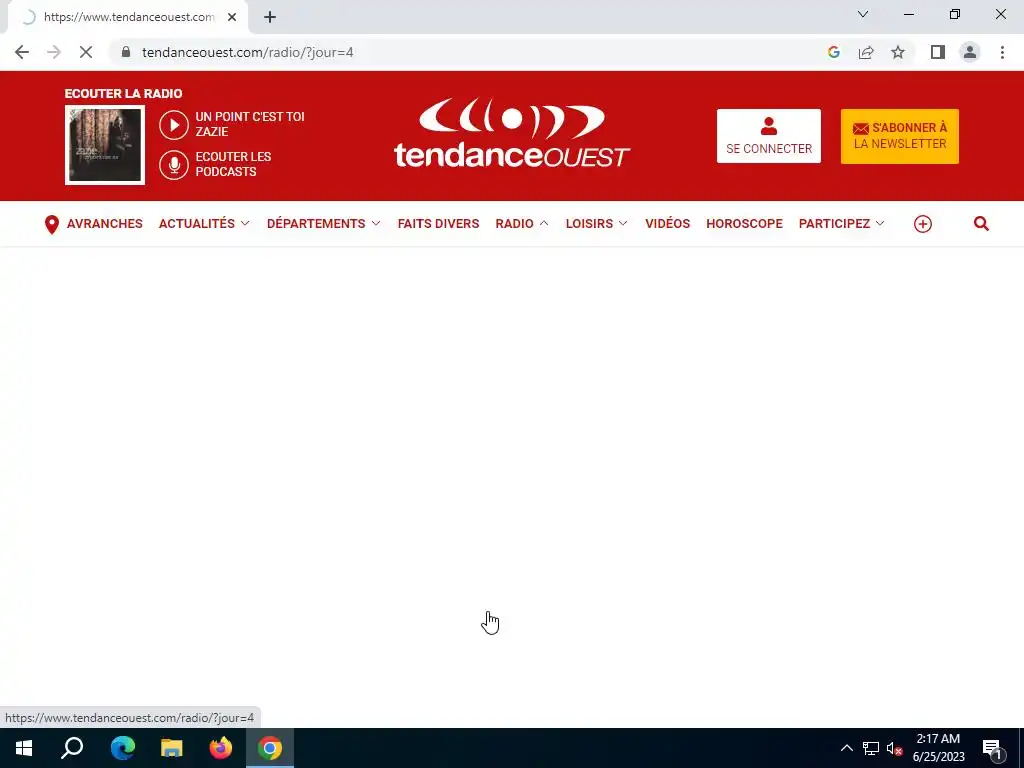Screen dimensions: 1024x768
Task: Open the Chrome three-dot menu
Action: pos(1002,52)
